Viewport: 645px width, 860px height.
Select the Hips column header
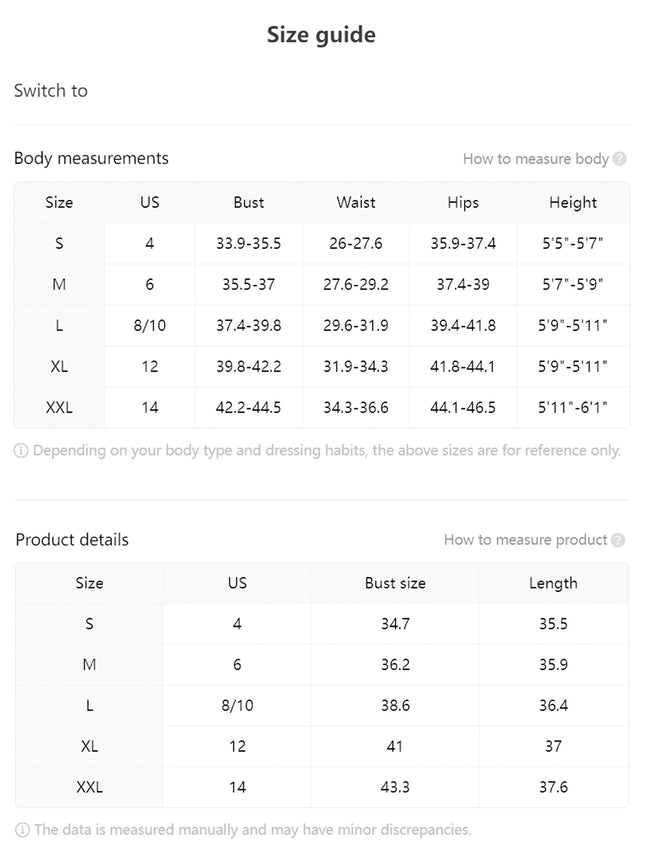tap(463, 202)
